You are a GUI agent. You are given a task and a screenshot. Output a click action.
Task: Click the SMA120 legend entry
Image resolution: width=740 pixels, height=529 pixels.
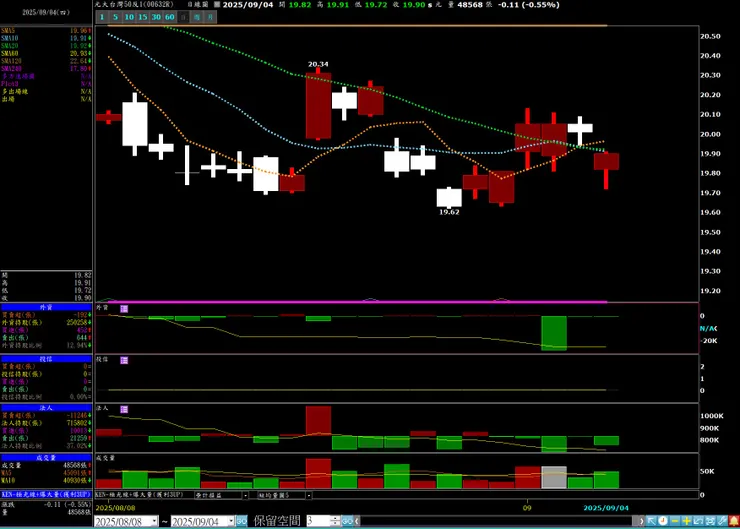point(46,61)
